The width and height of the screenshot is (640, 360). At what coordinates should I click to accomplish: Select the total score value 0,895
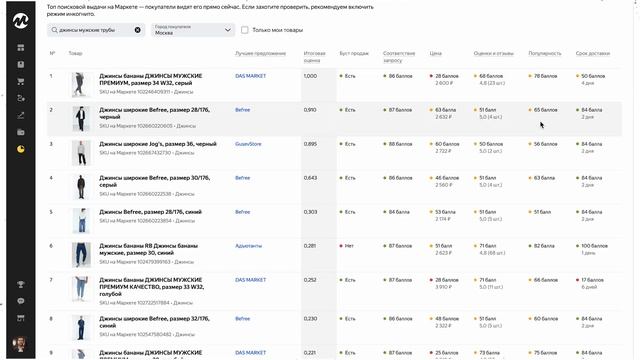coord(310,144)
